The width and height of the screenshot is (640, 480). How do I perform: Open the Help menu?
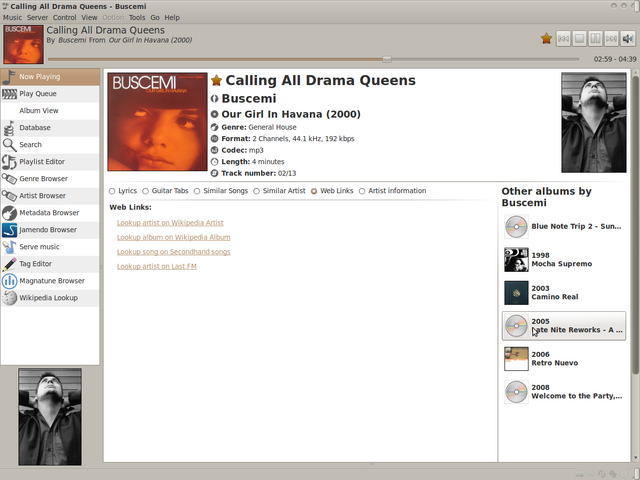pyautogui.click(x=172, y=18)
